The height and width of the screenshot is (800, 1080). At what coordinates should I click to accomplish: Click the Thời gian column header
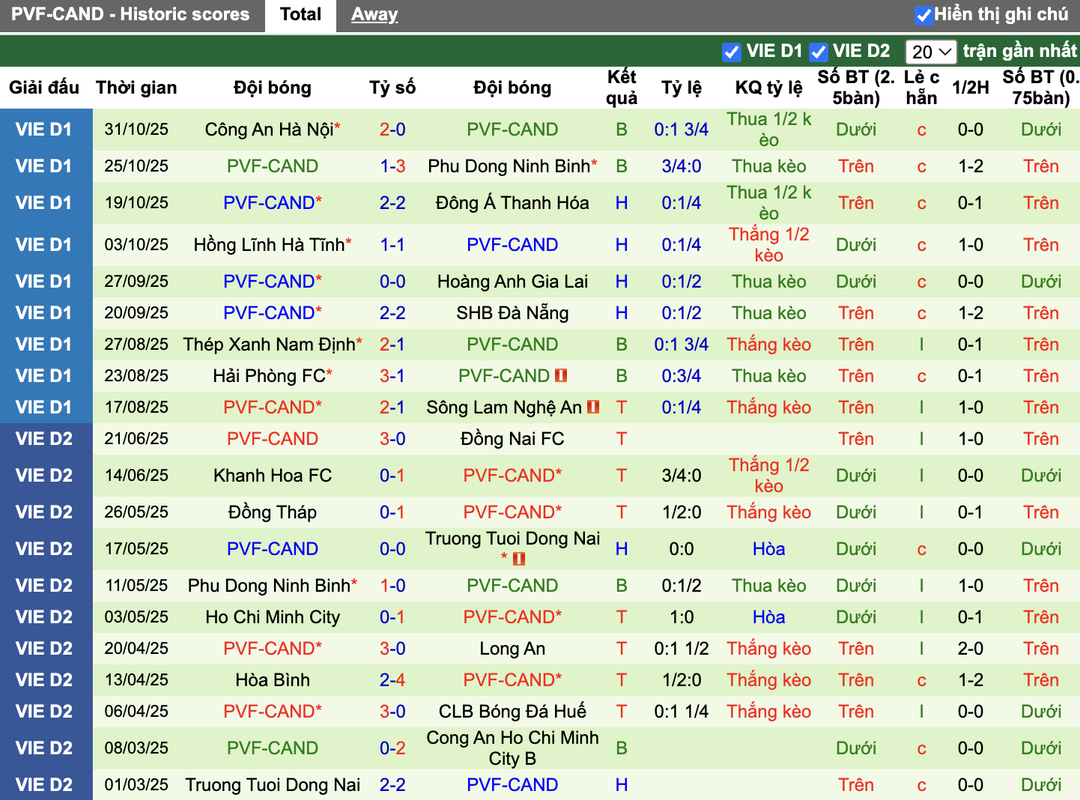point(136,88)
